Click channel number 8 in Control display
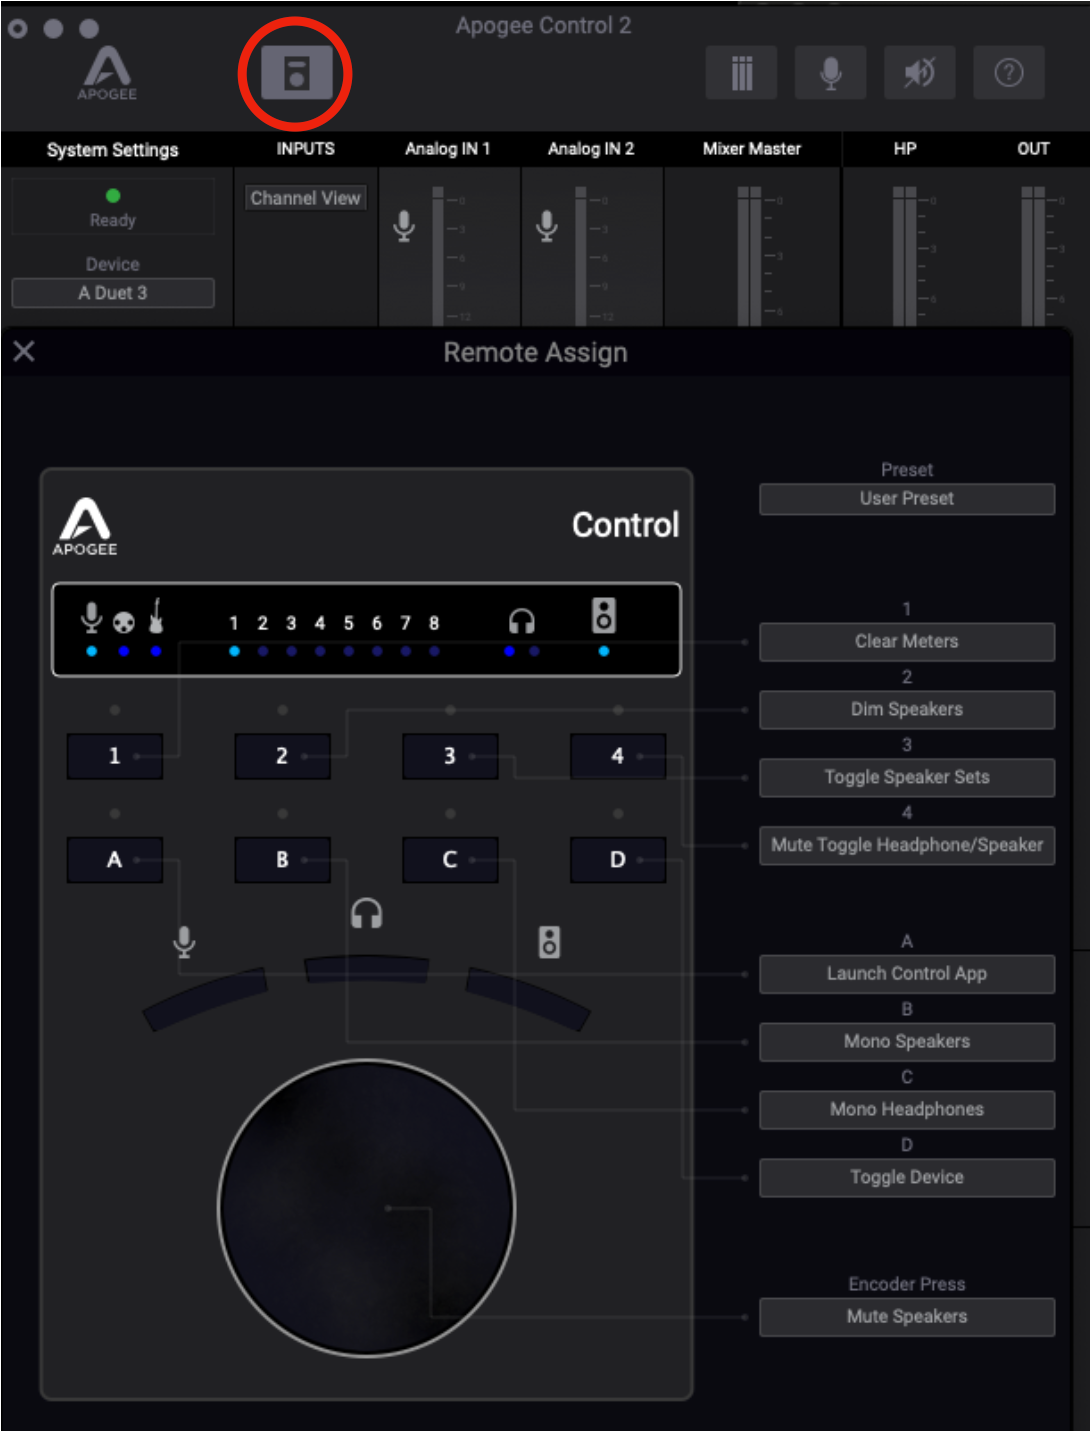 pos(434,623)
